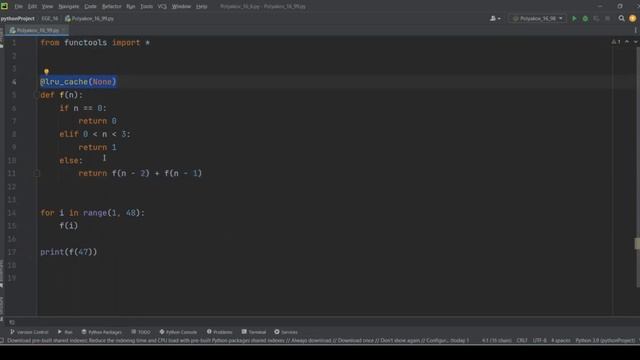
Task: Open the Code menu
Action: (x=90, y=7)
